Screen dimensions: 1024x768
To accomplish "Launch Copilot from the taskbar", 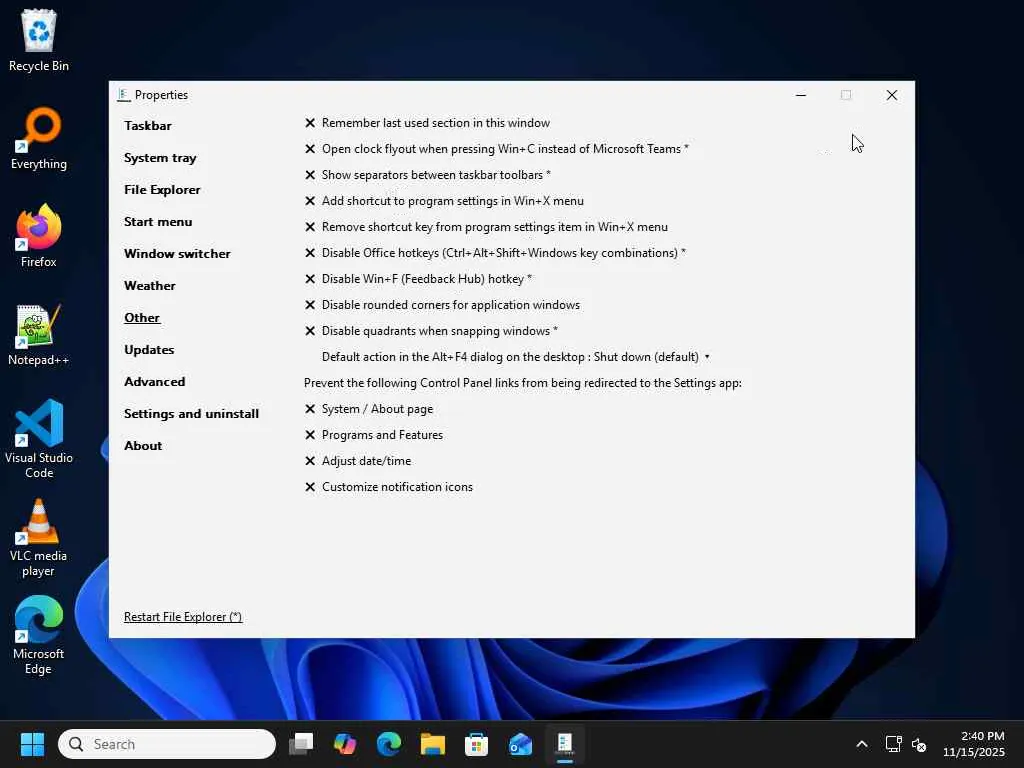I will (x=345, y=744).
